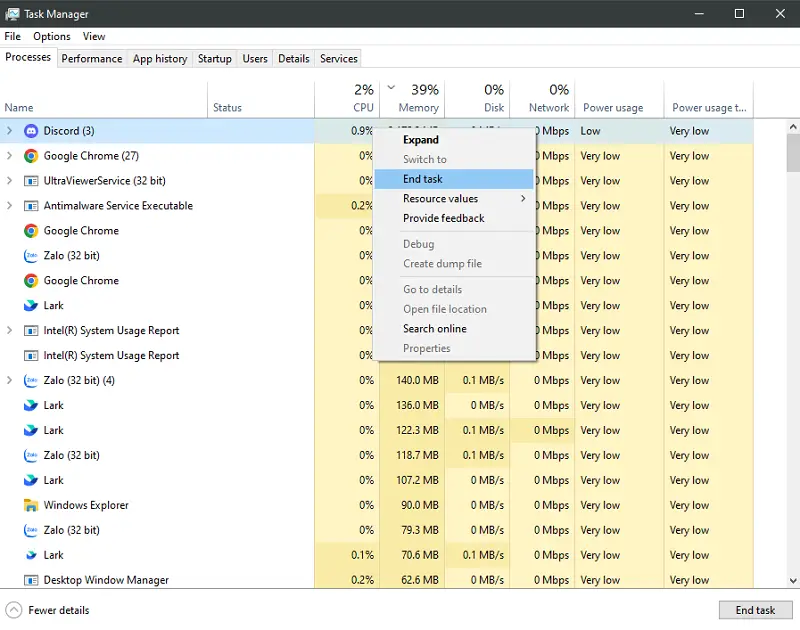
Task: Open the Options menu
Action: click(x=51, y=36)
